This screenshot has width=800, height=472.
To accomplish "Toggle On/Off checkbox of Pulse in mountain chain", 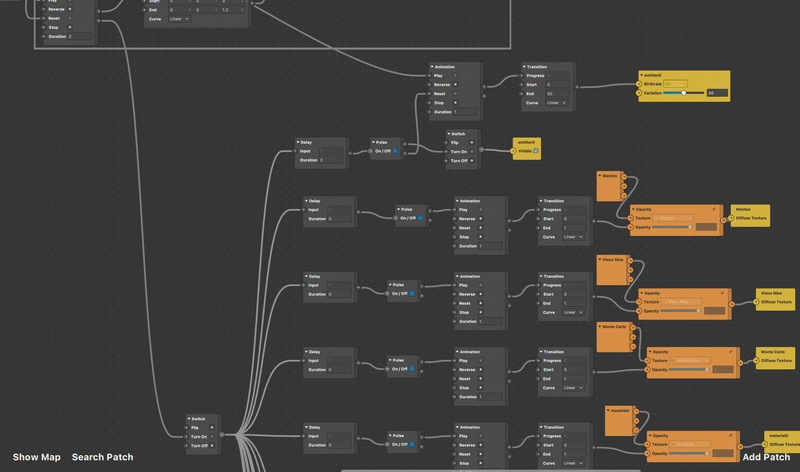I will (412, 444).
